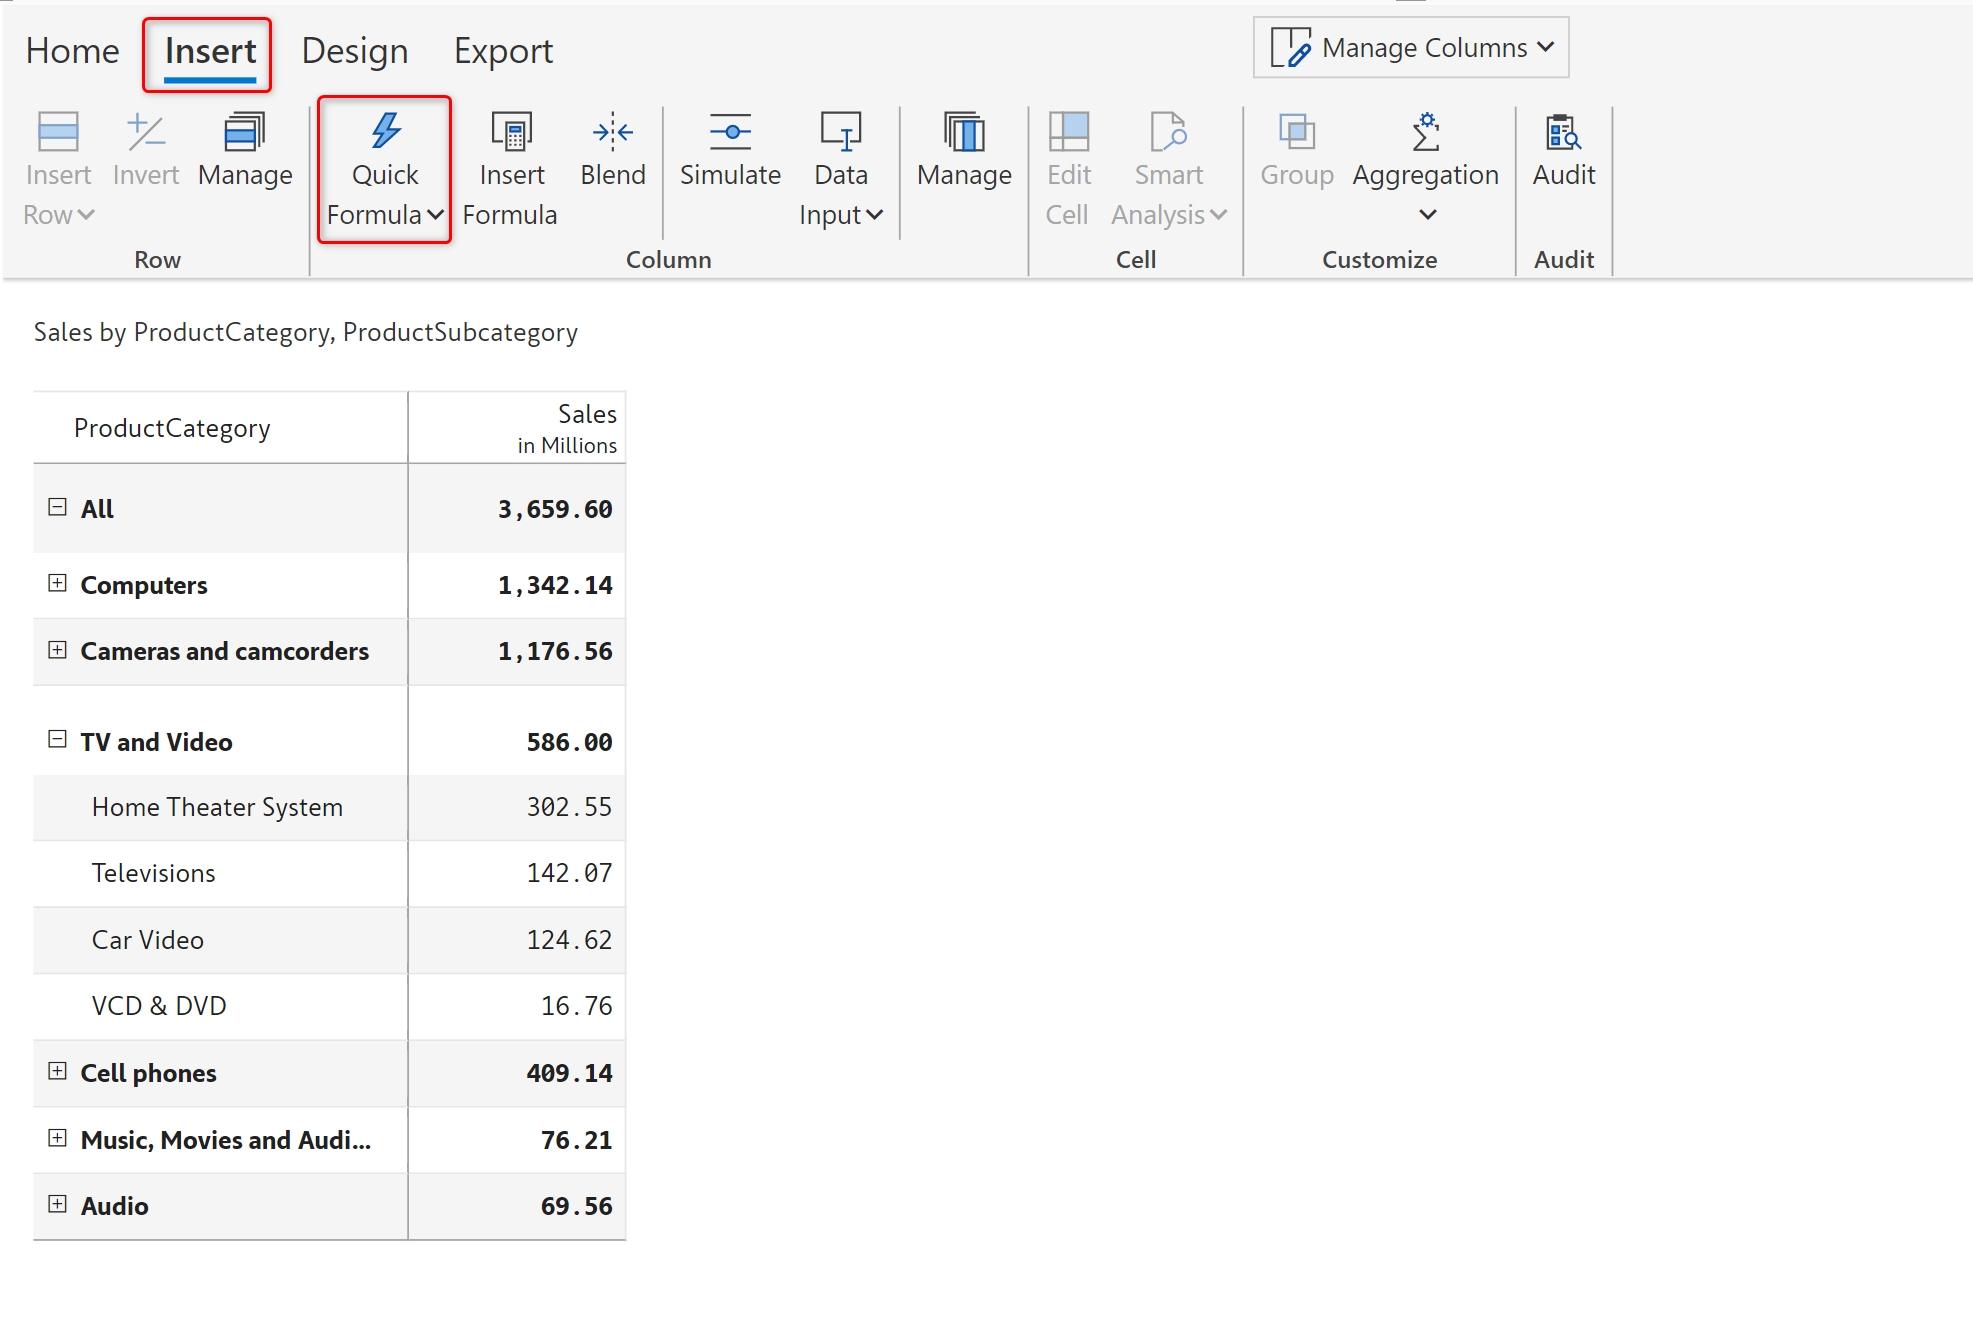Image resolution: width=1973 pixels, height=1327 pixels.
Task: Switch to the Export tab
Action: 503,51
